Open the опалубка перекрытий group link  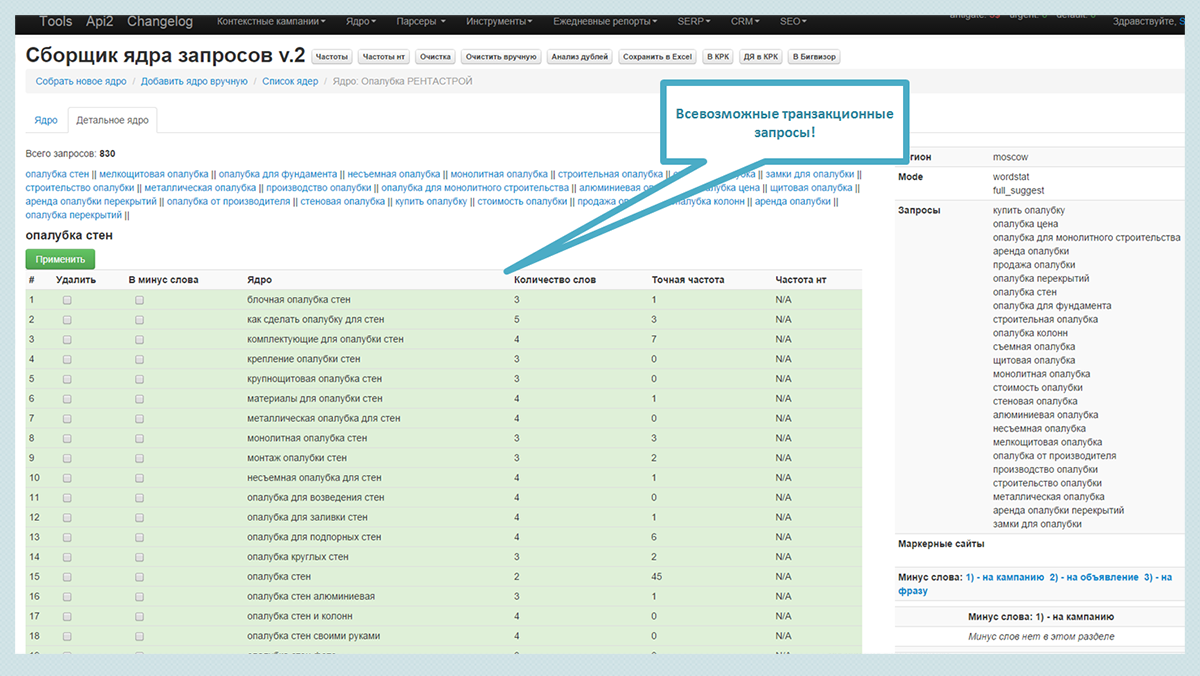tap(74, 215)
